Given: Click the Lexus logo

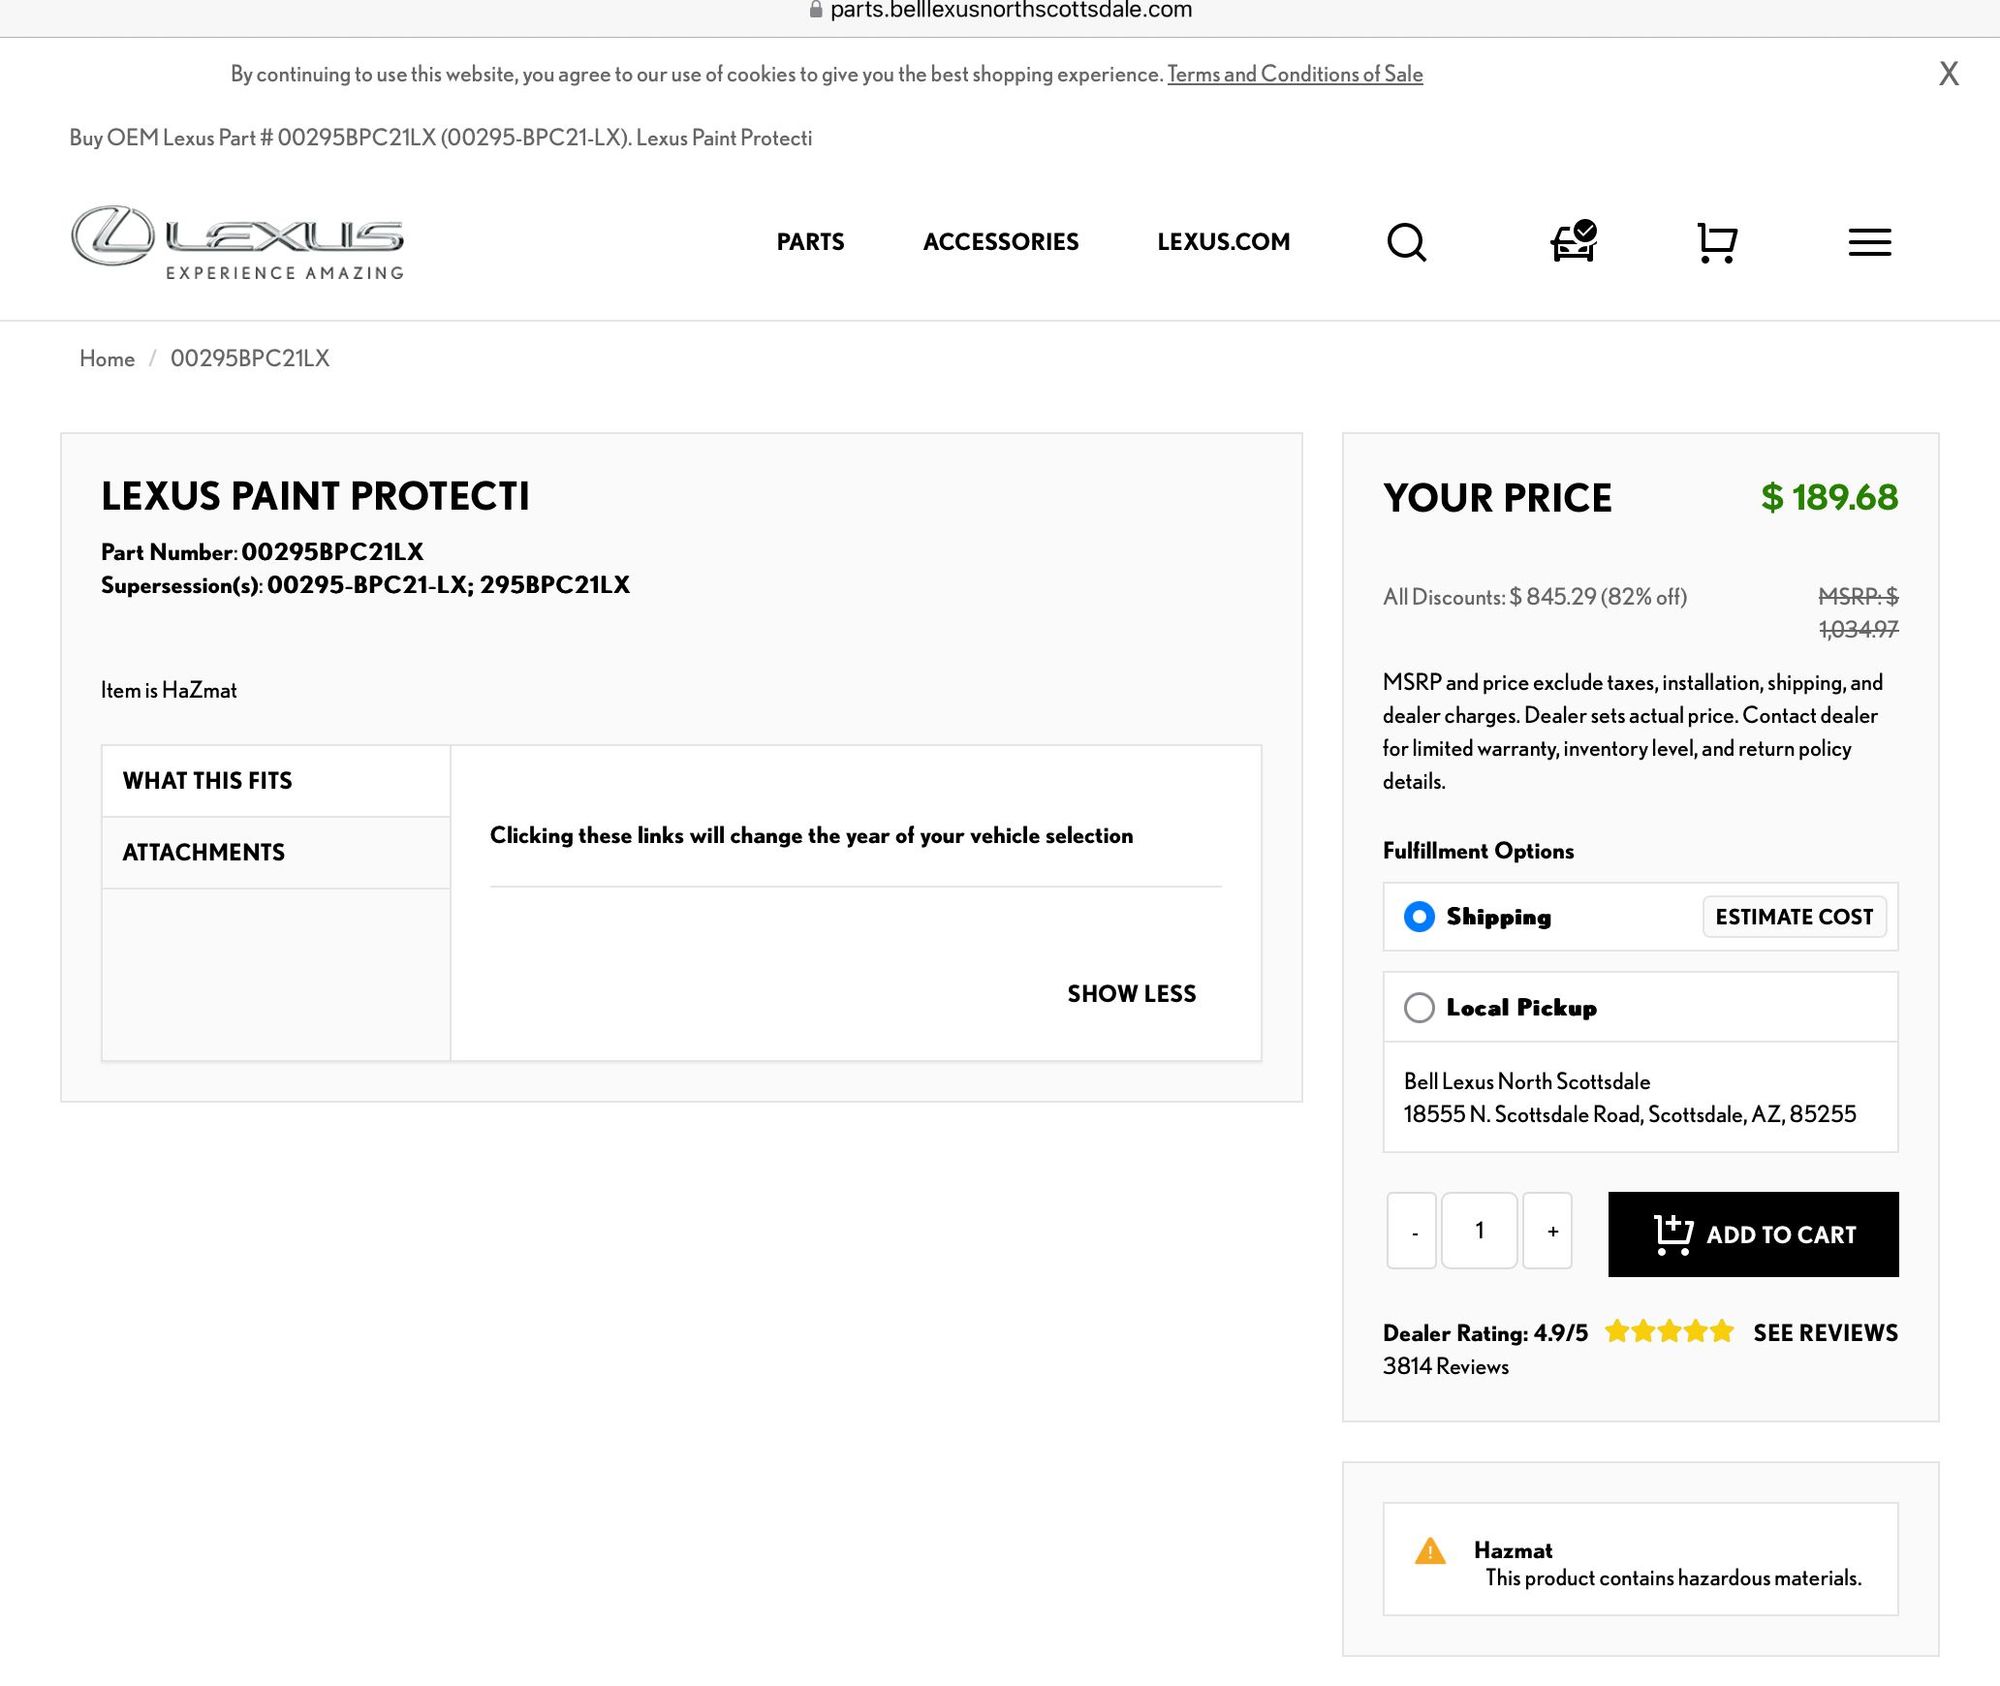Looking at the screenshot, I should coord(237,241).
